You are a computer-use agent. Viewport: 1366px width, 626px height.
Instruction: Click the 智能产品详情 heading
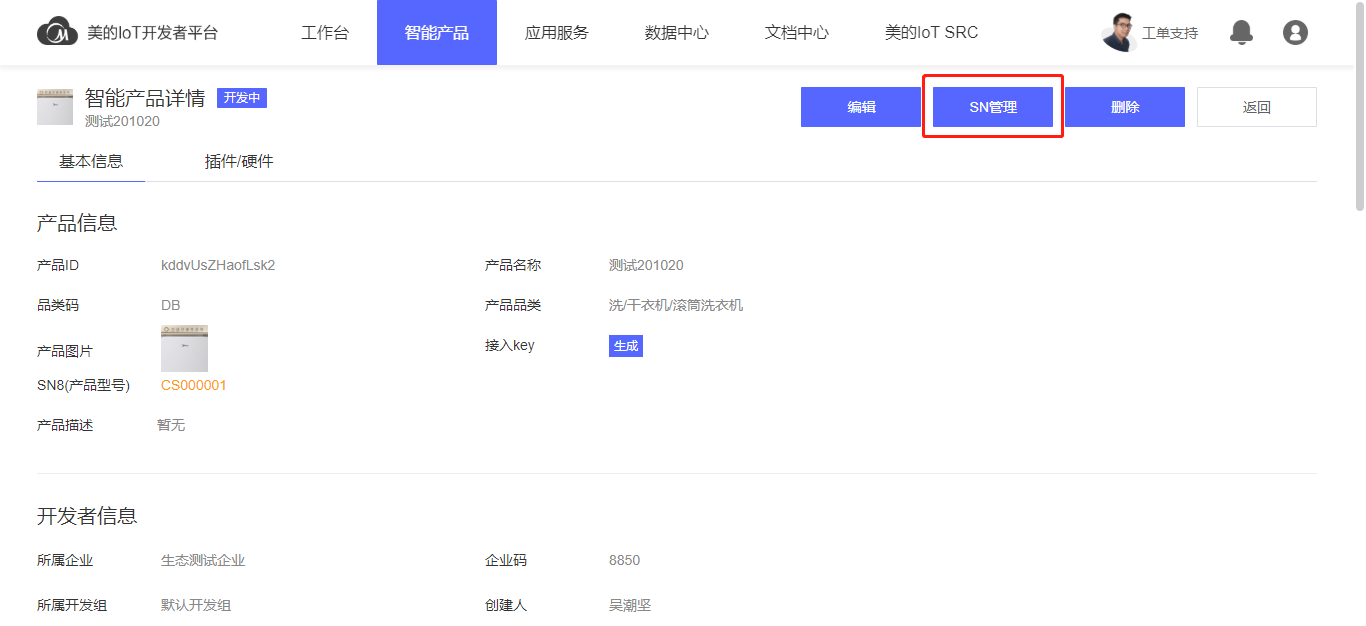(x=145, y=98)
